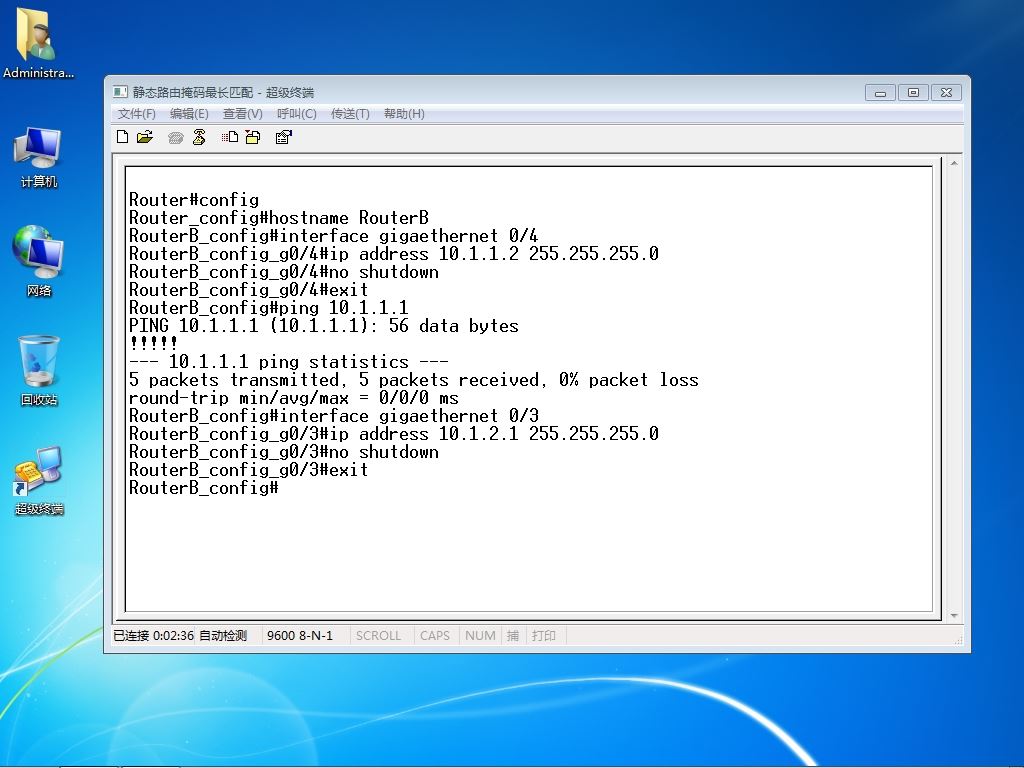The height and width of the screenshot is (768, 1024).
Task: Click the 捕 capture status indicator
Action: click(x=513, y=635)
